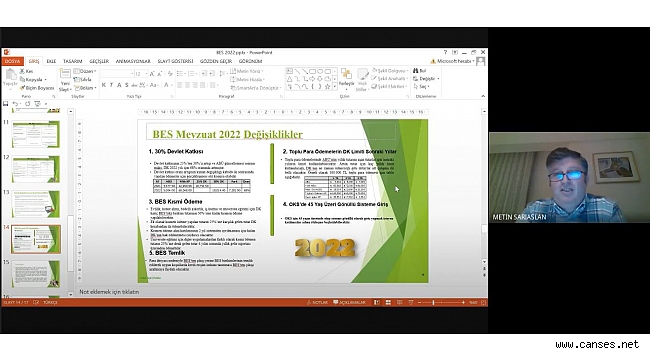Toggle the NOTLAR notes pane
Viewport: 650px width, 360px height.
[x=317, y=303]
